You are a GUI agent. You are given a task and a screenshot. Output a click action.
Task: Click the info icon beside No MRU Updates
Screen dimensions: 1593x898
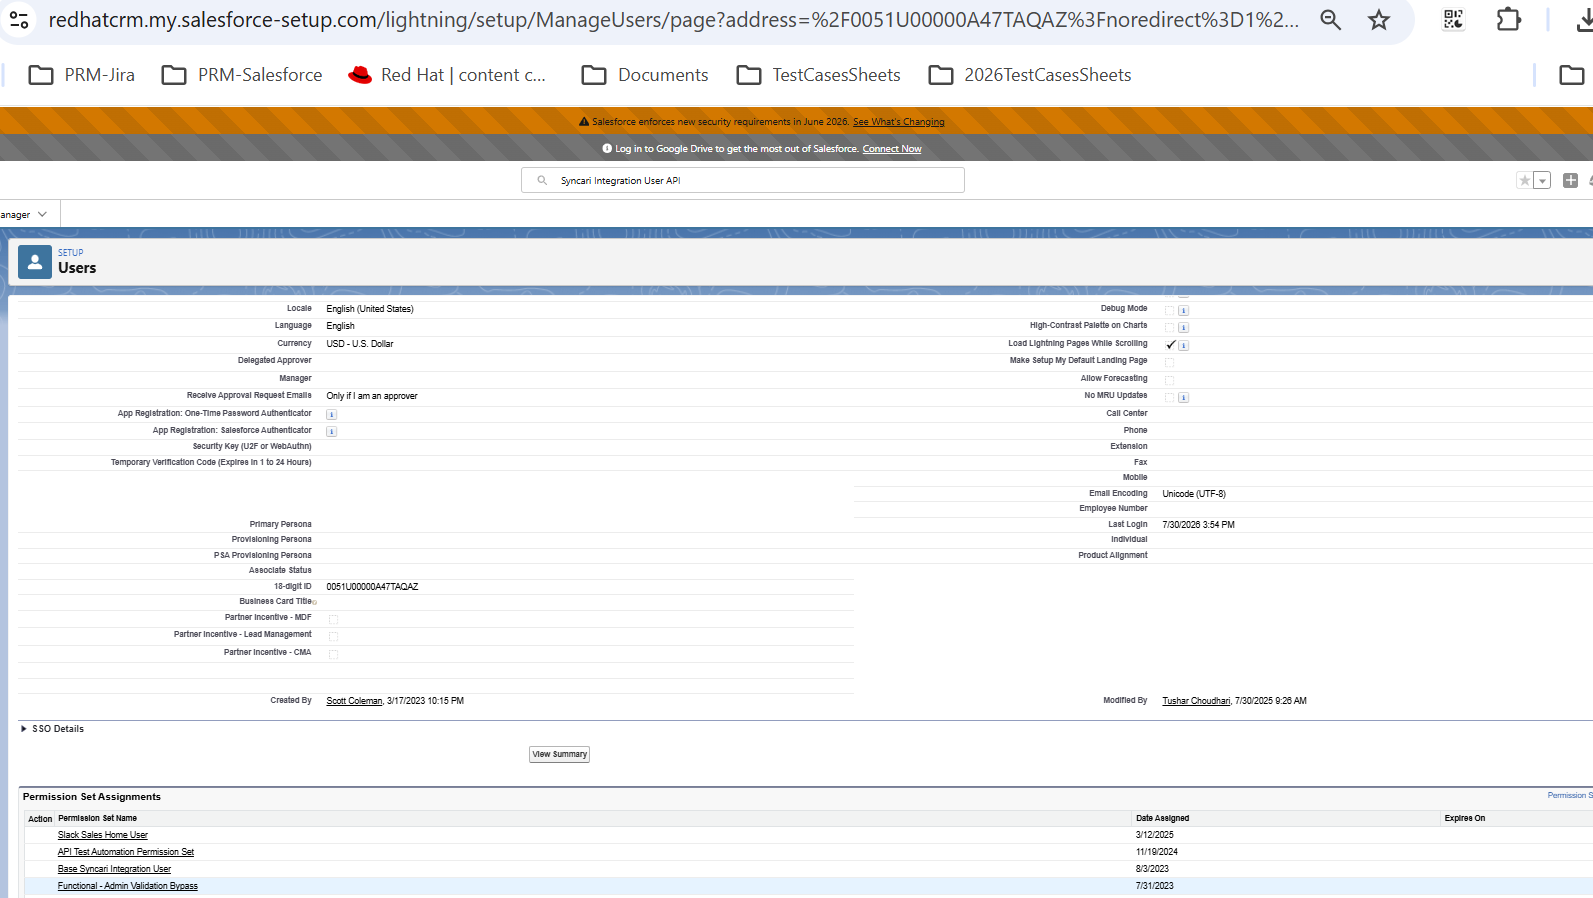(1183, 398)
